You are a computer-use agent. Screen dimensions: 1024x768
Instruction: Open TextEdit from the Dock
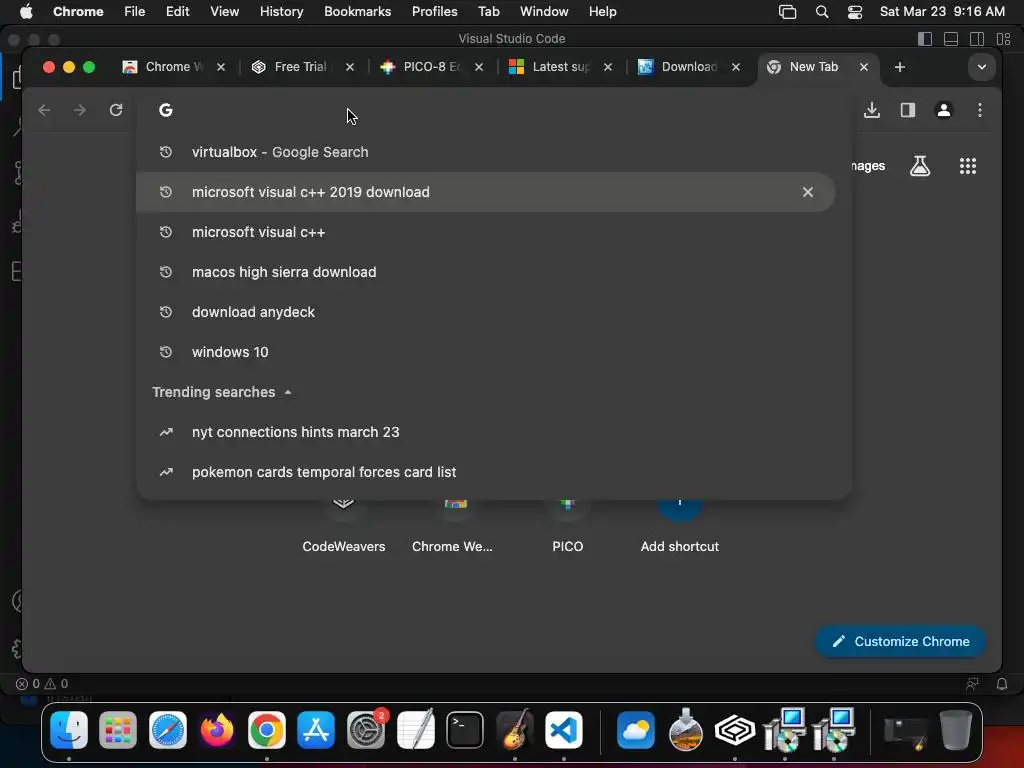415,730
